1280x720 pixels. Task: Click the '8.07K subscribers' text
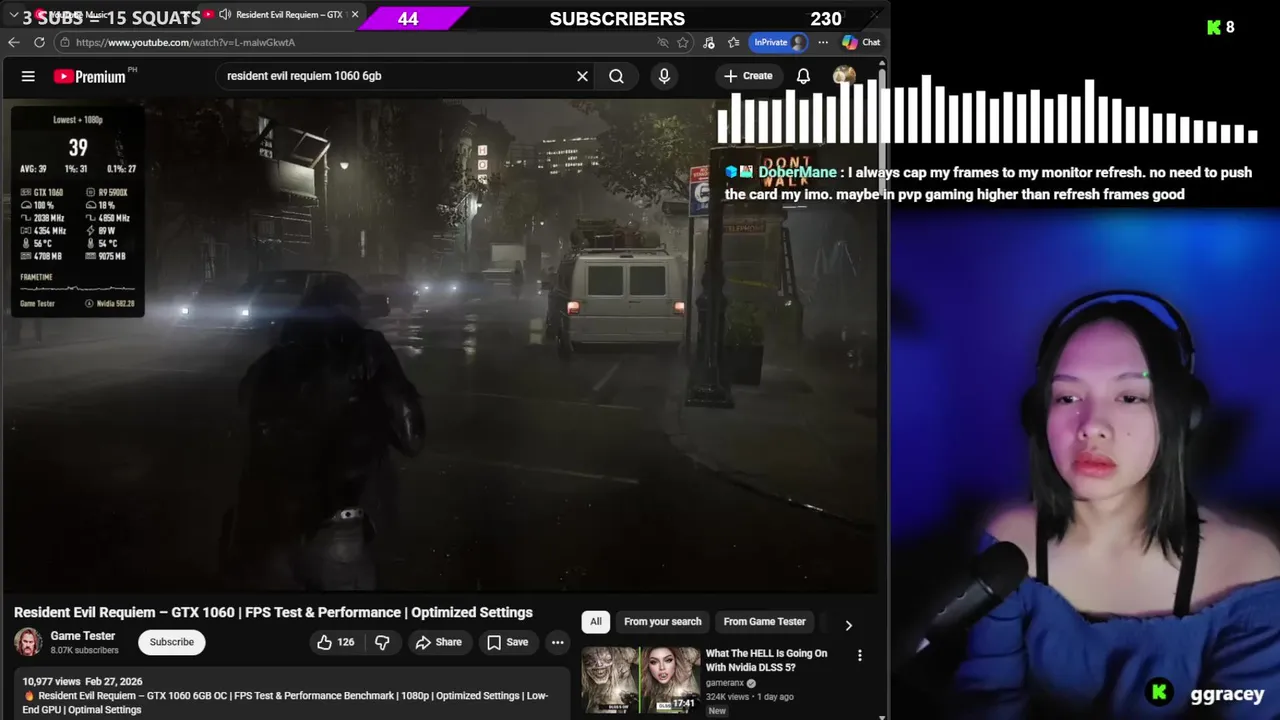tap(85, 650)
